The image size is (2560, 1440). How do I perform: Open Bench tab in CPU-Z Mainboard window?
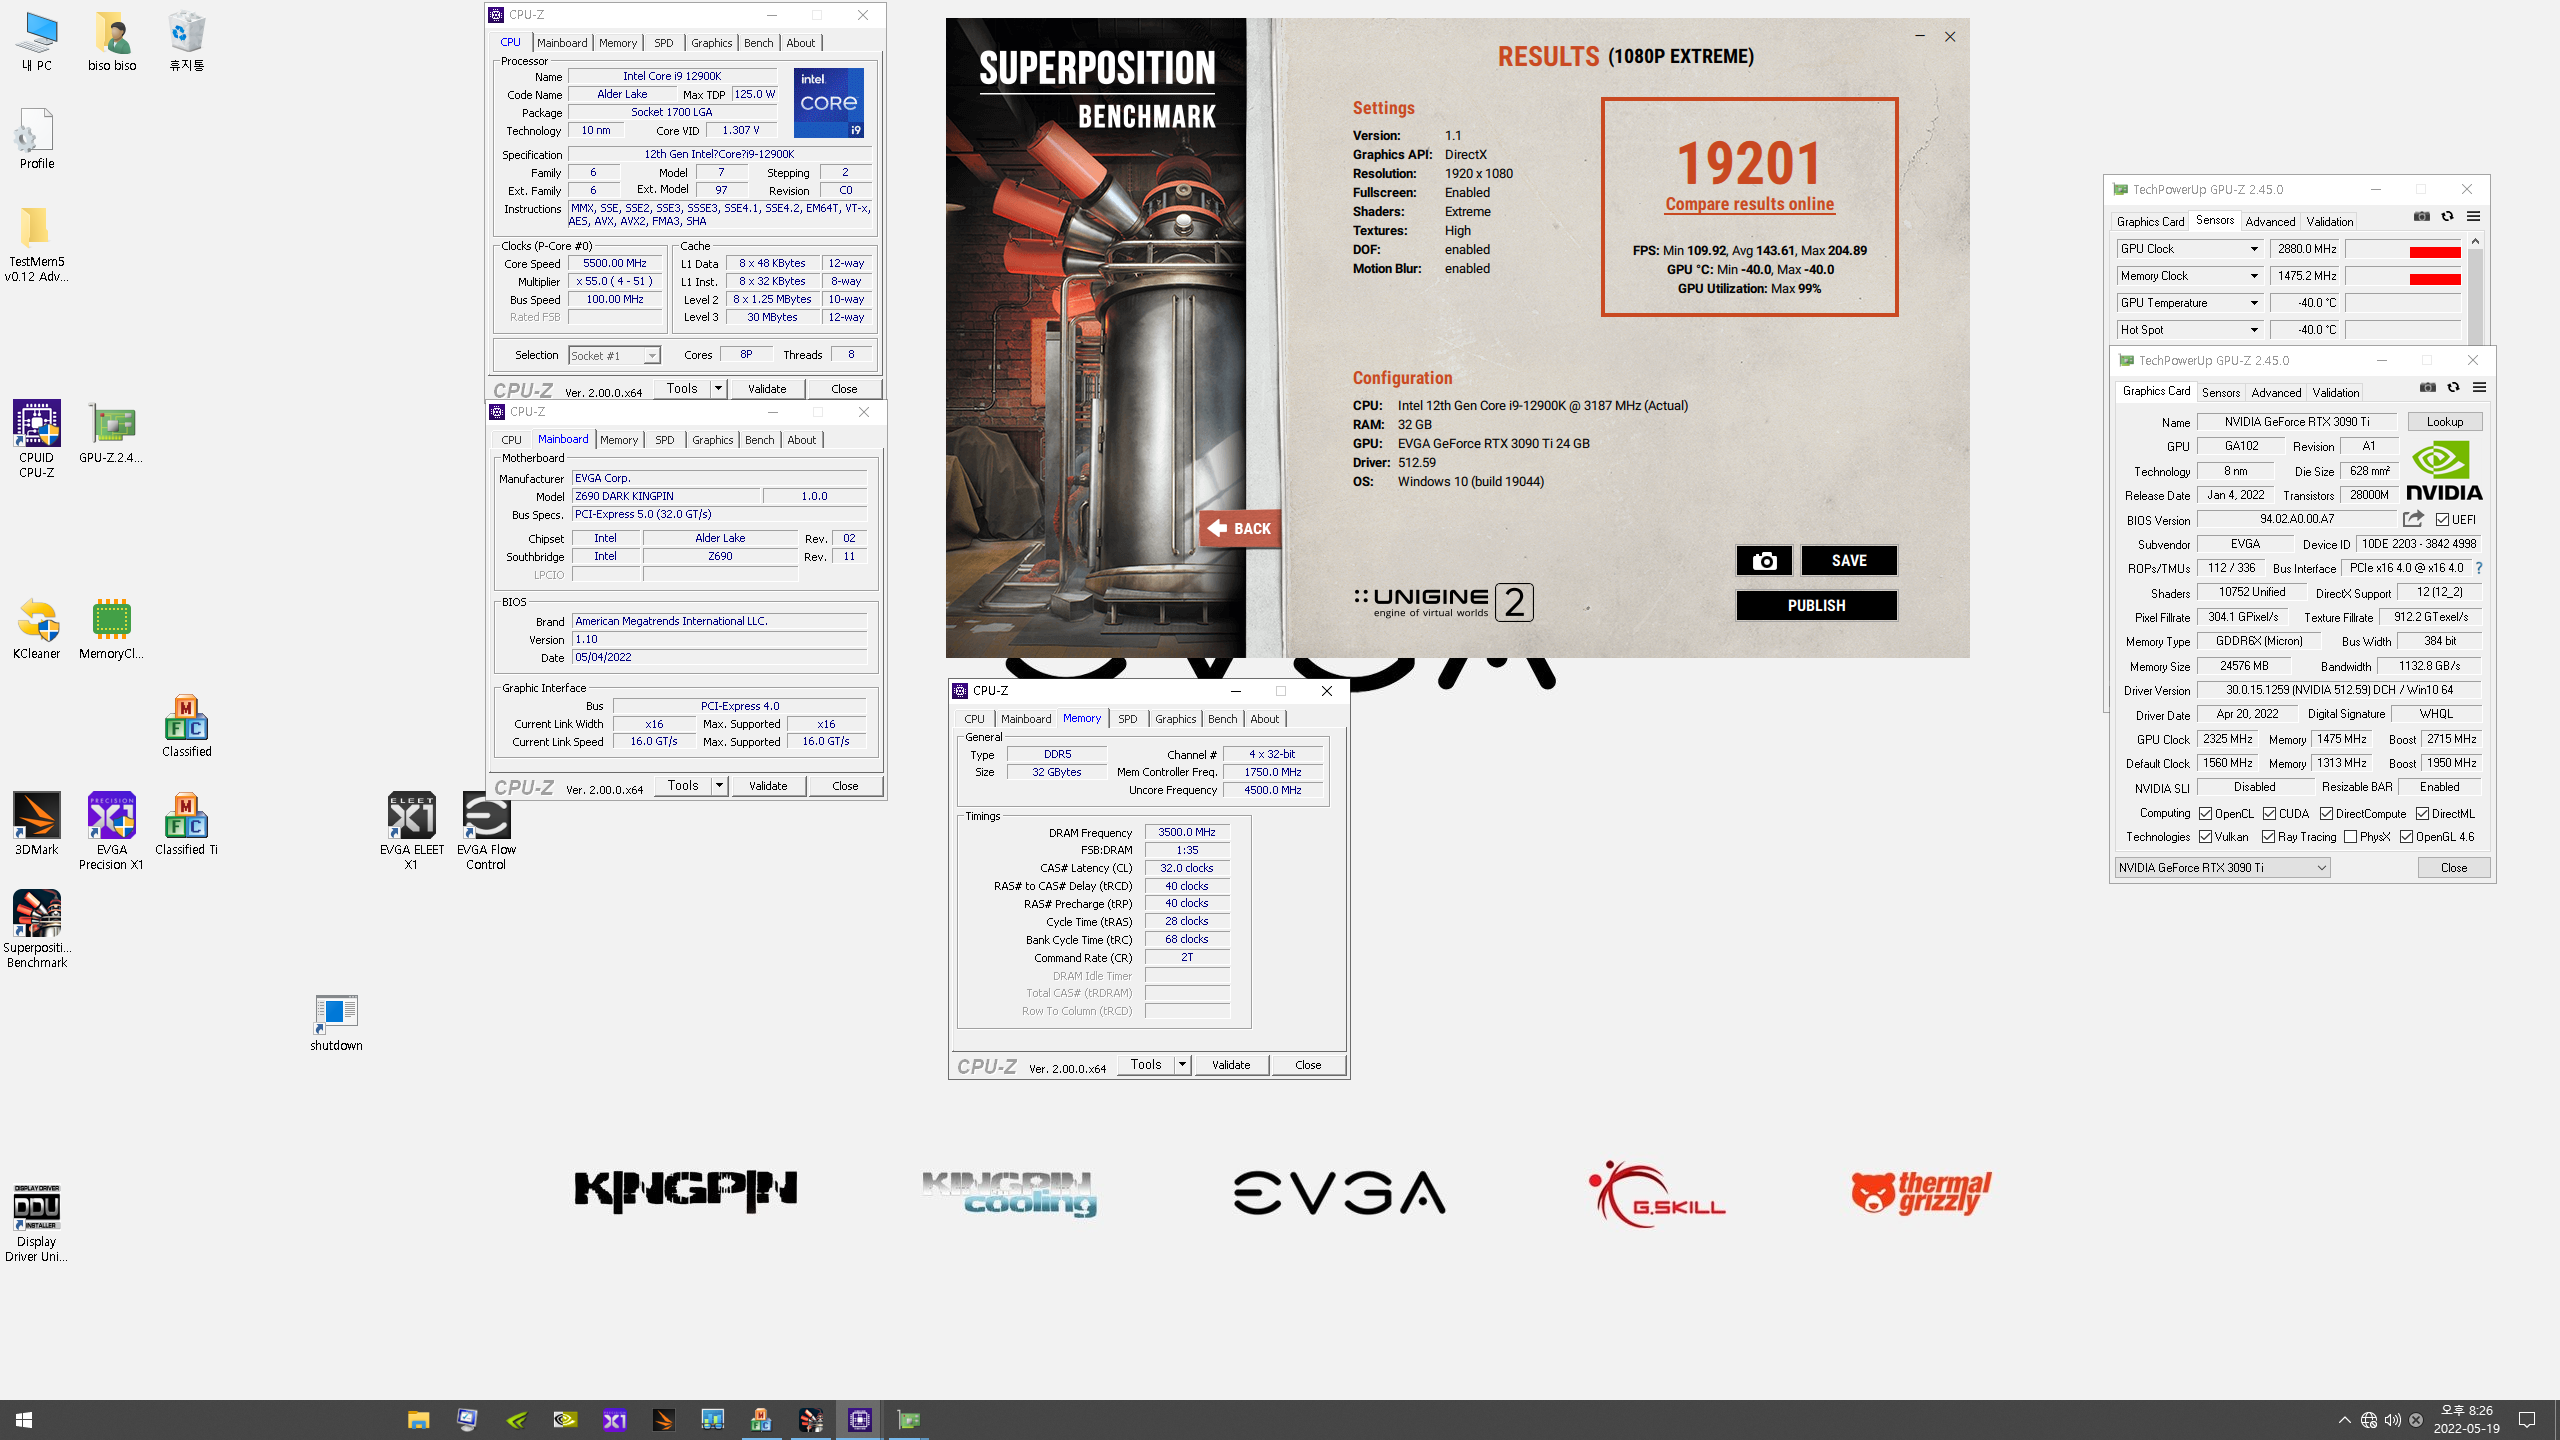point(759,440)
